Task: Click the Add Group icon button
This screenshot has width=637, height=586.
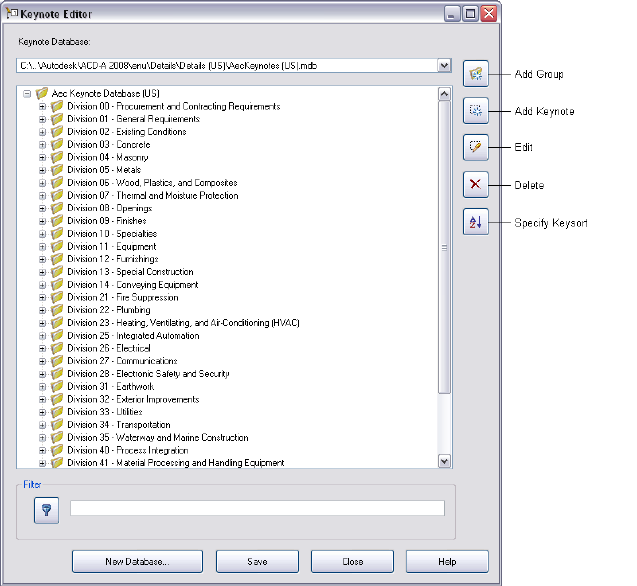Action: tap(475, 74)
